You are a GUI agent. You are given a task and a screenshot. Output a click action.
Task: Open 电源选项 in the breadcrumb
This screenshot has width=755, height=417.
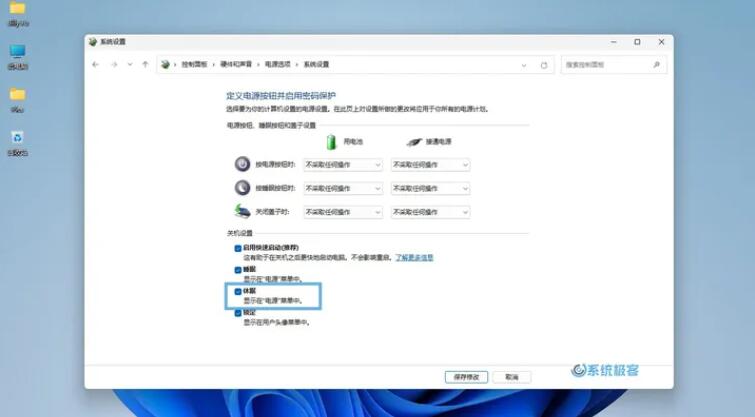click(x=278, y=65)
